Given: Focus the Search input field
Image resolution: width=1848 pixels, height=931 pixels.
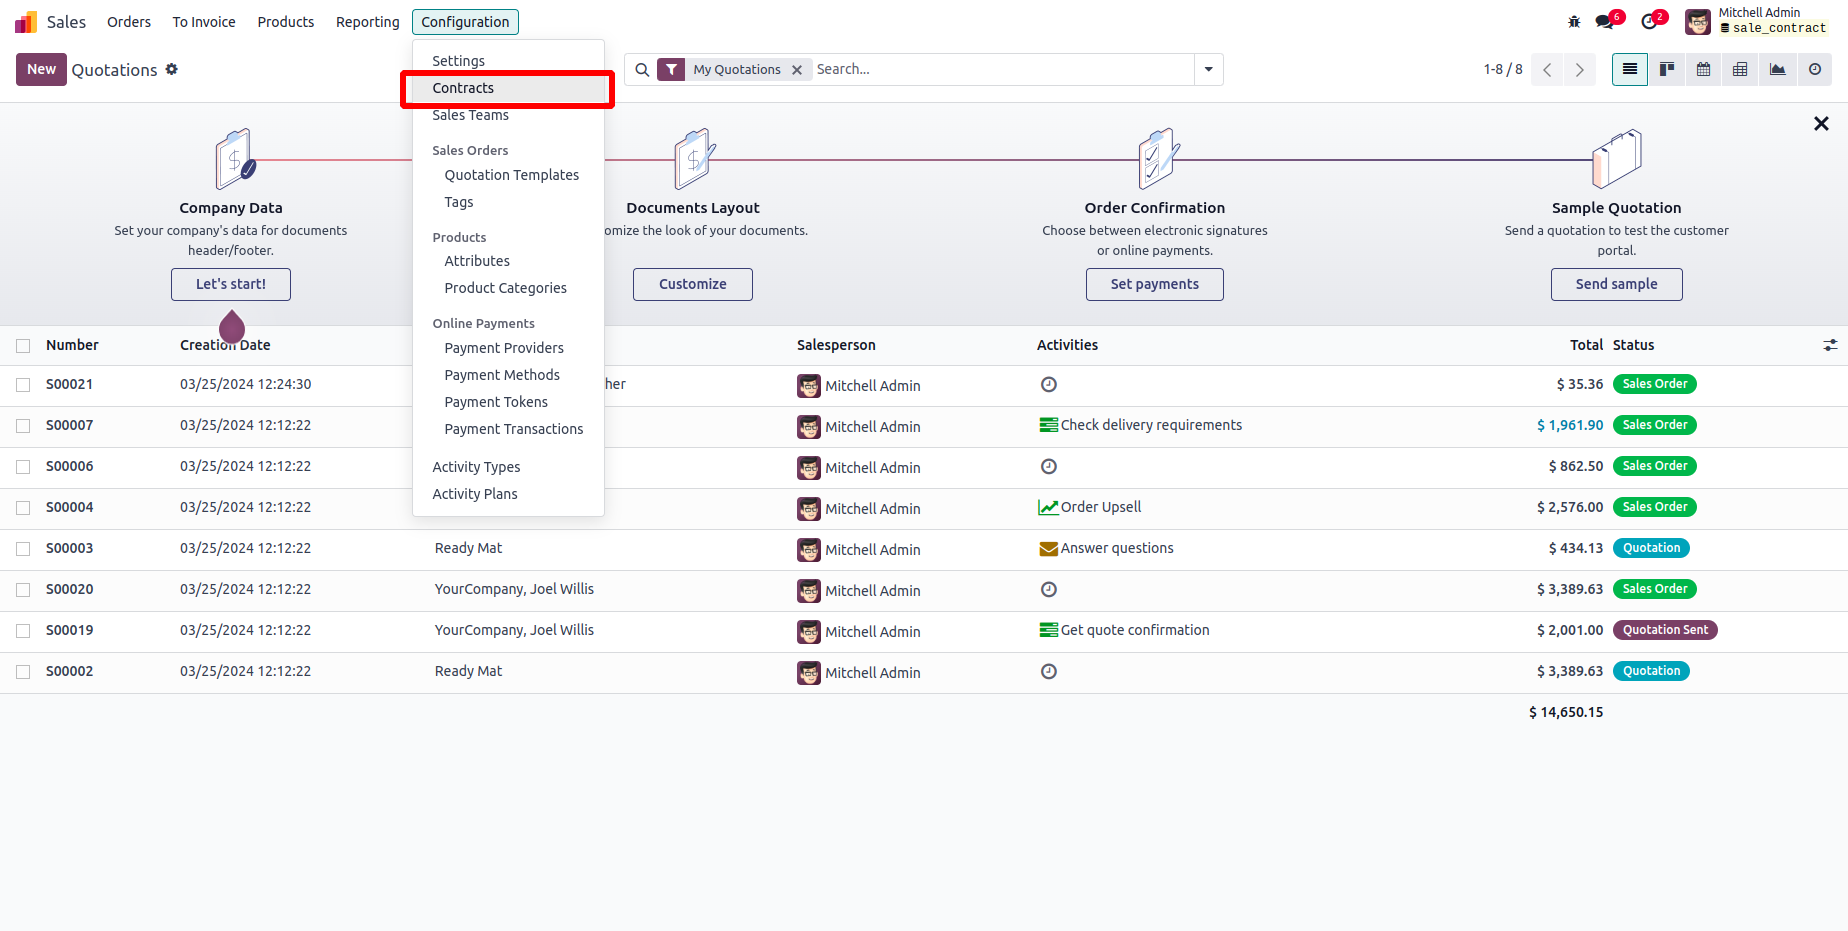Looking at the screenshot, I should click(x=1000, y=69).
